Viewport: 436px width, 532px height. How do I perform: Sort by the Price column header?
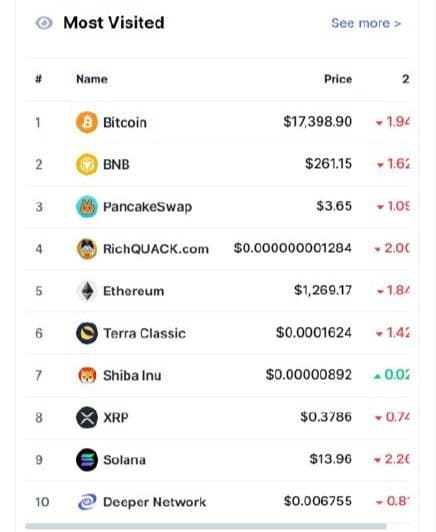tap(338, 79)
